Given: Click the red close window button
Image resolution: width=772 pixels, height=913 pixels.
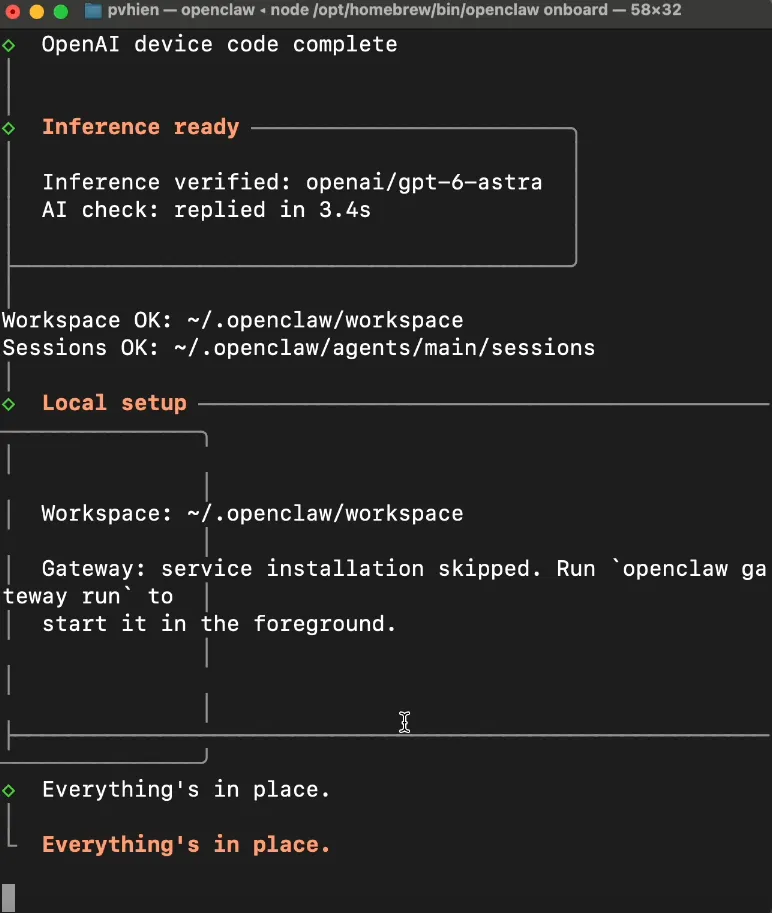Looking at the screenshot, I should point(12,11).
